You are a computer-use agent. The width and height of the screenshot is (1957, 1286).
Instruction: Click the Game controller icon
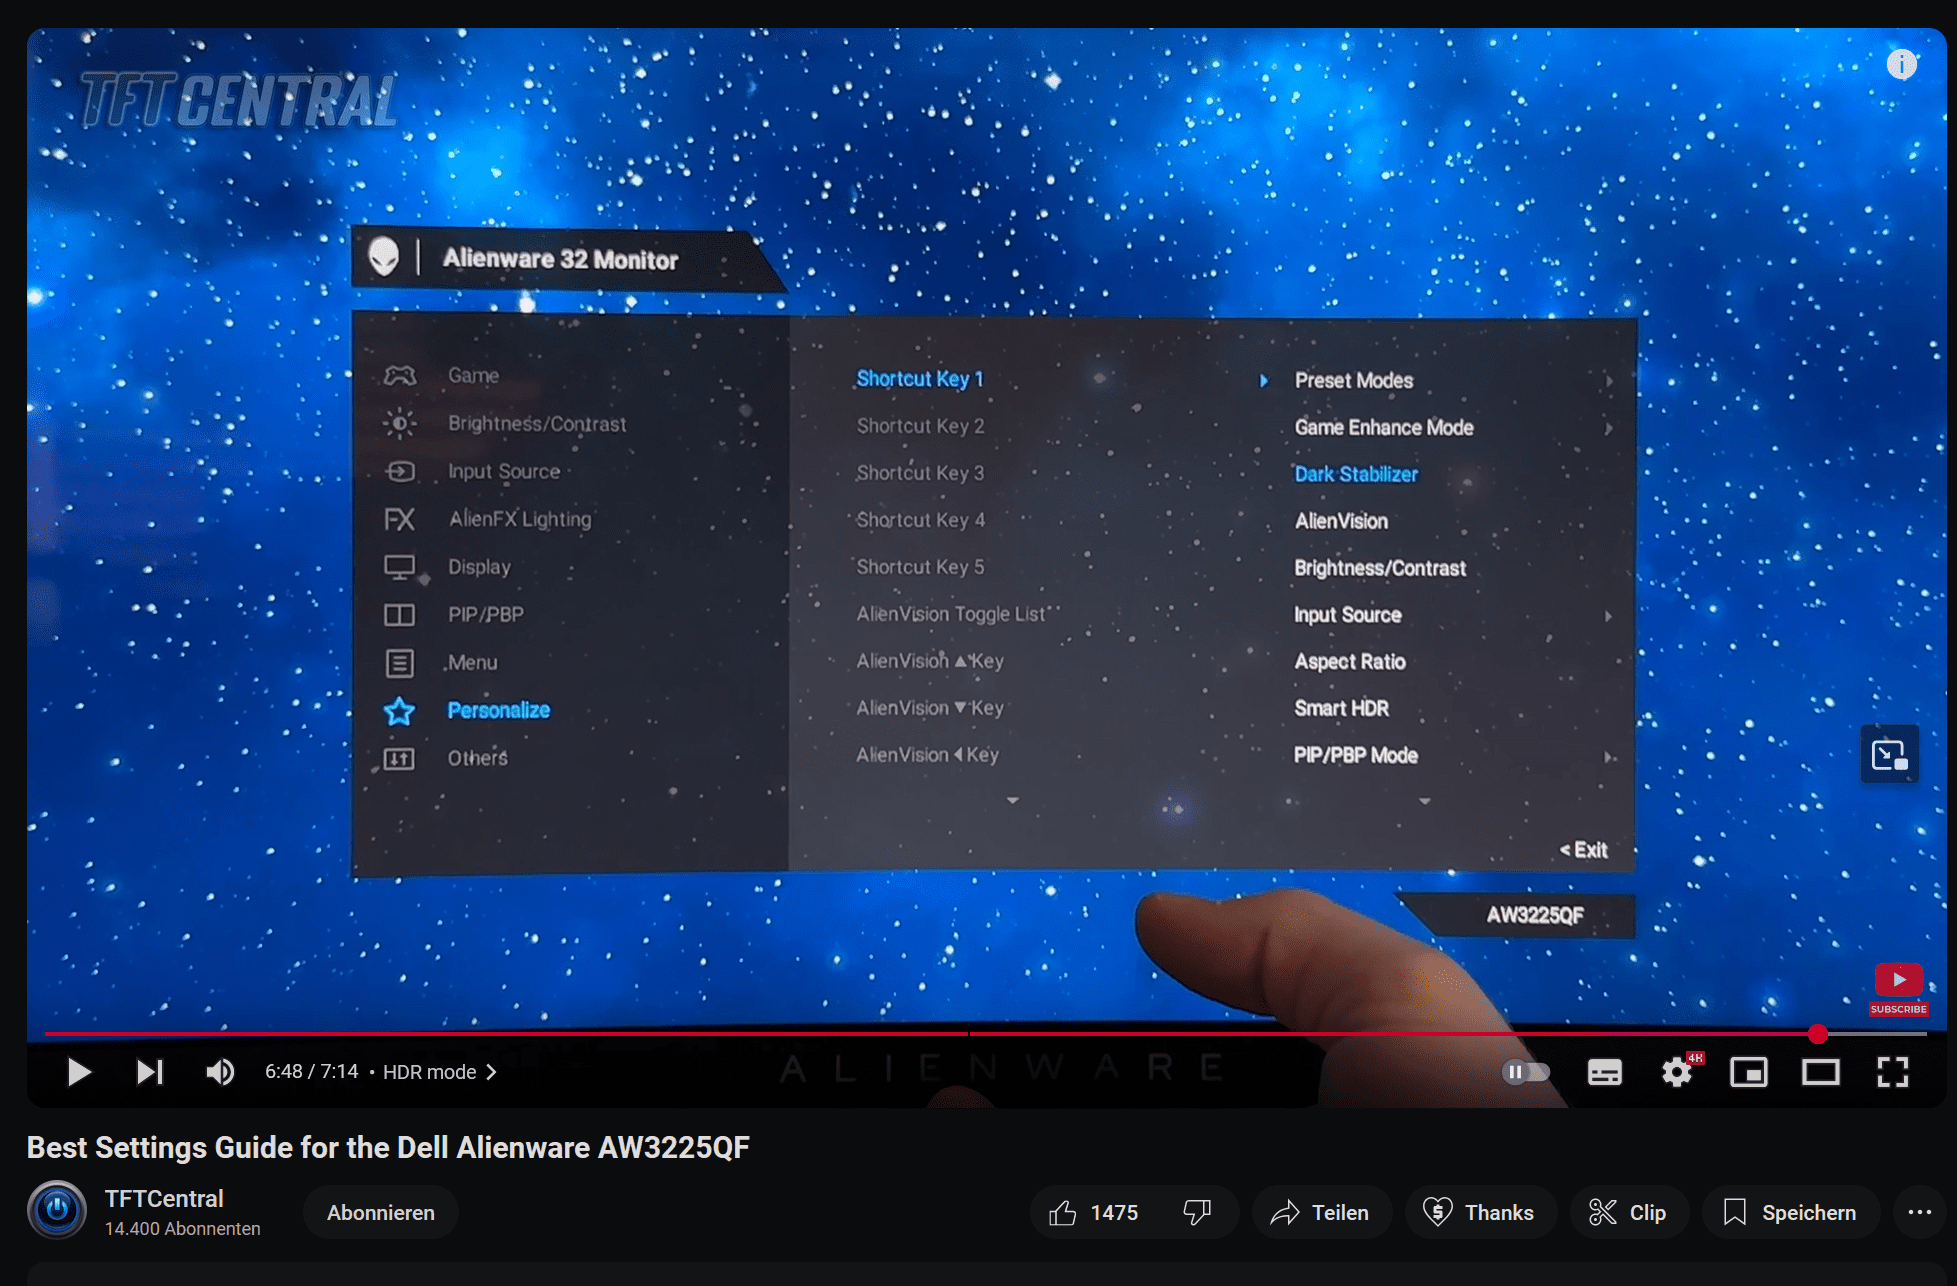point(400,376)
